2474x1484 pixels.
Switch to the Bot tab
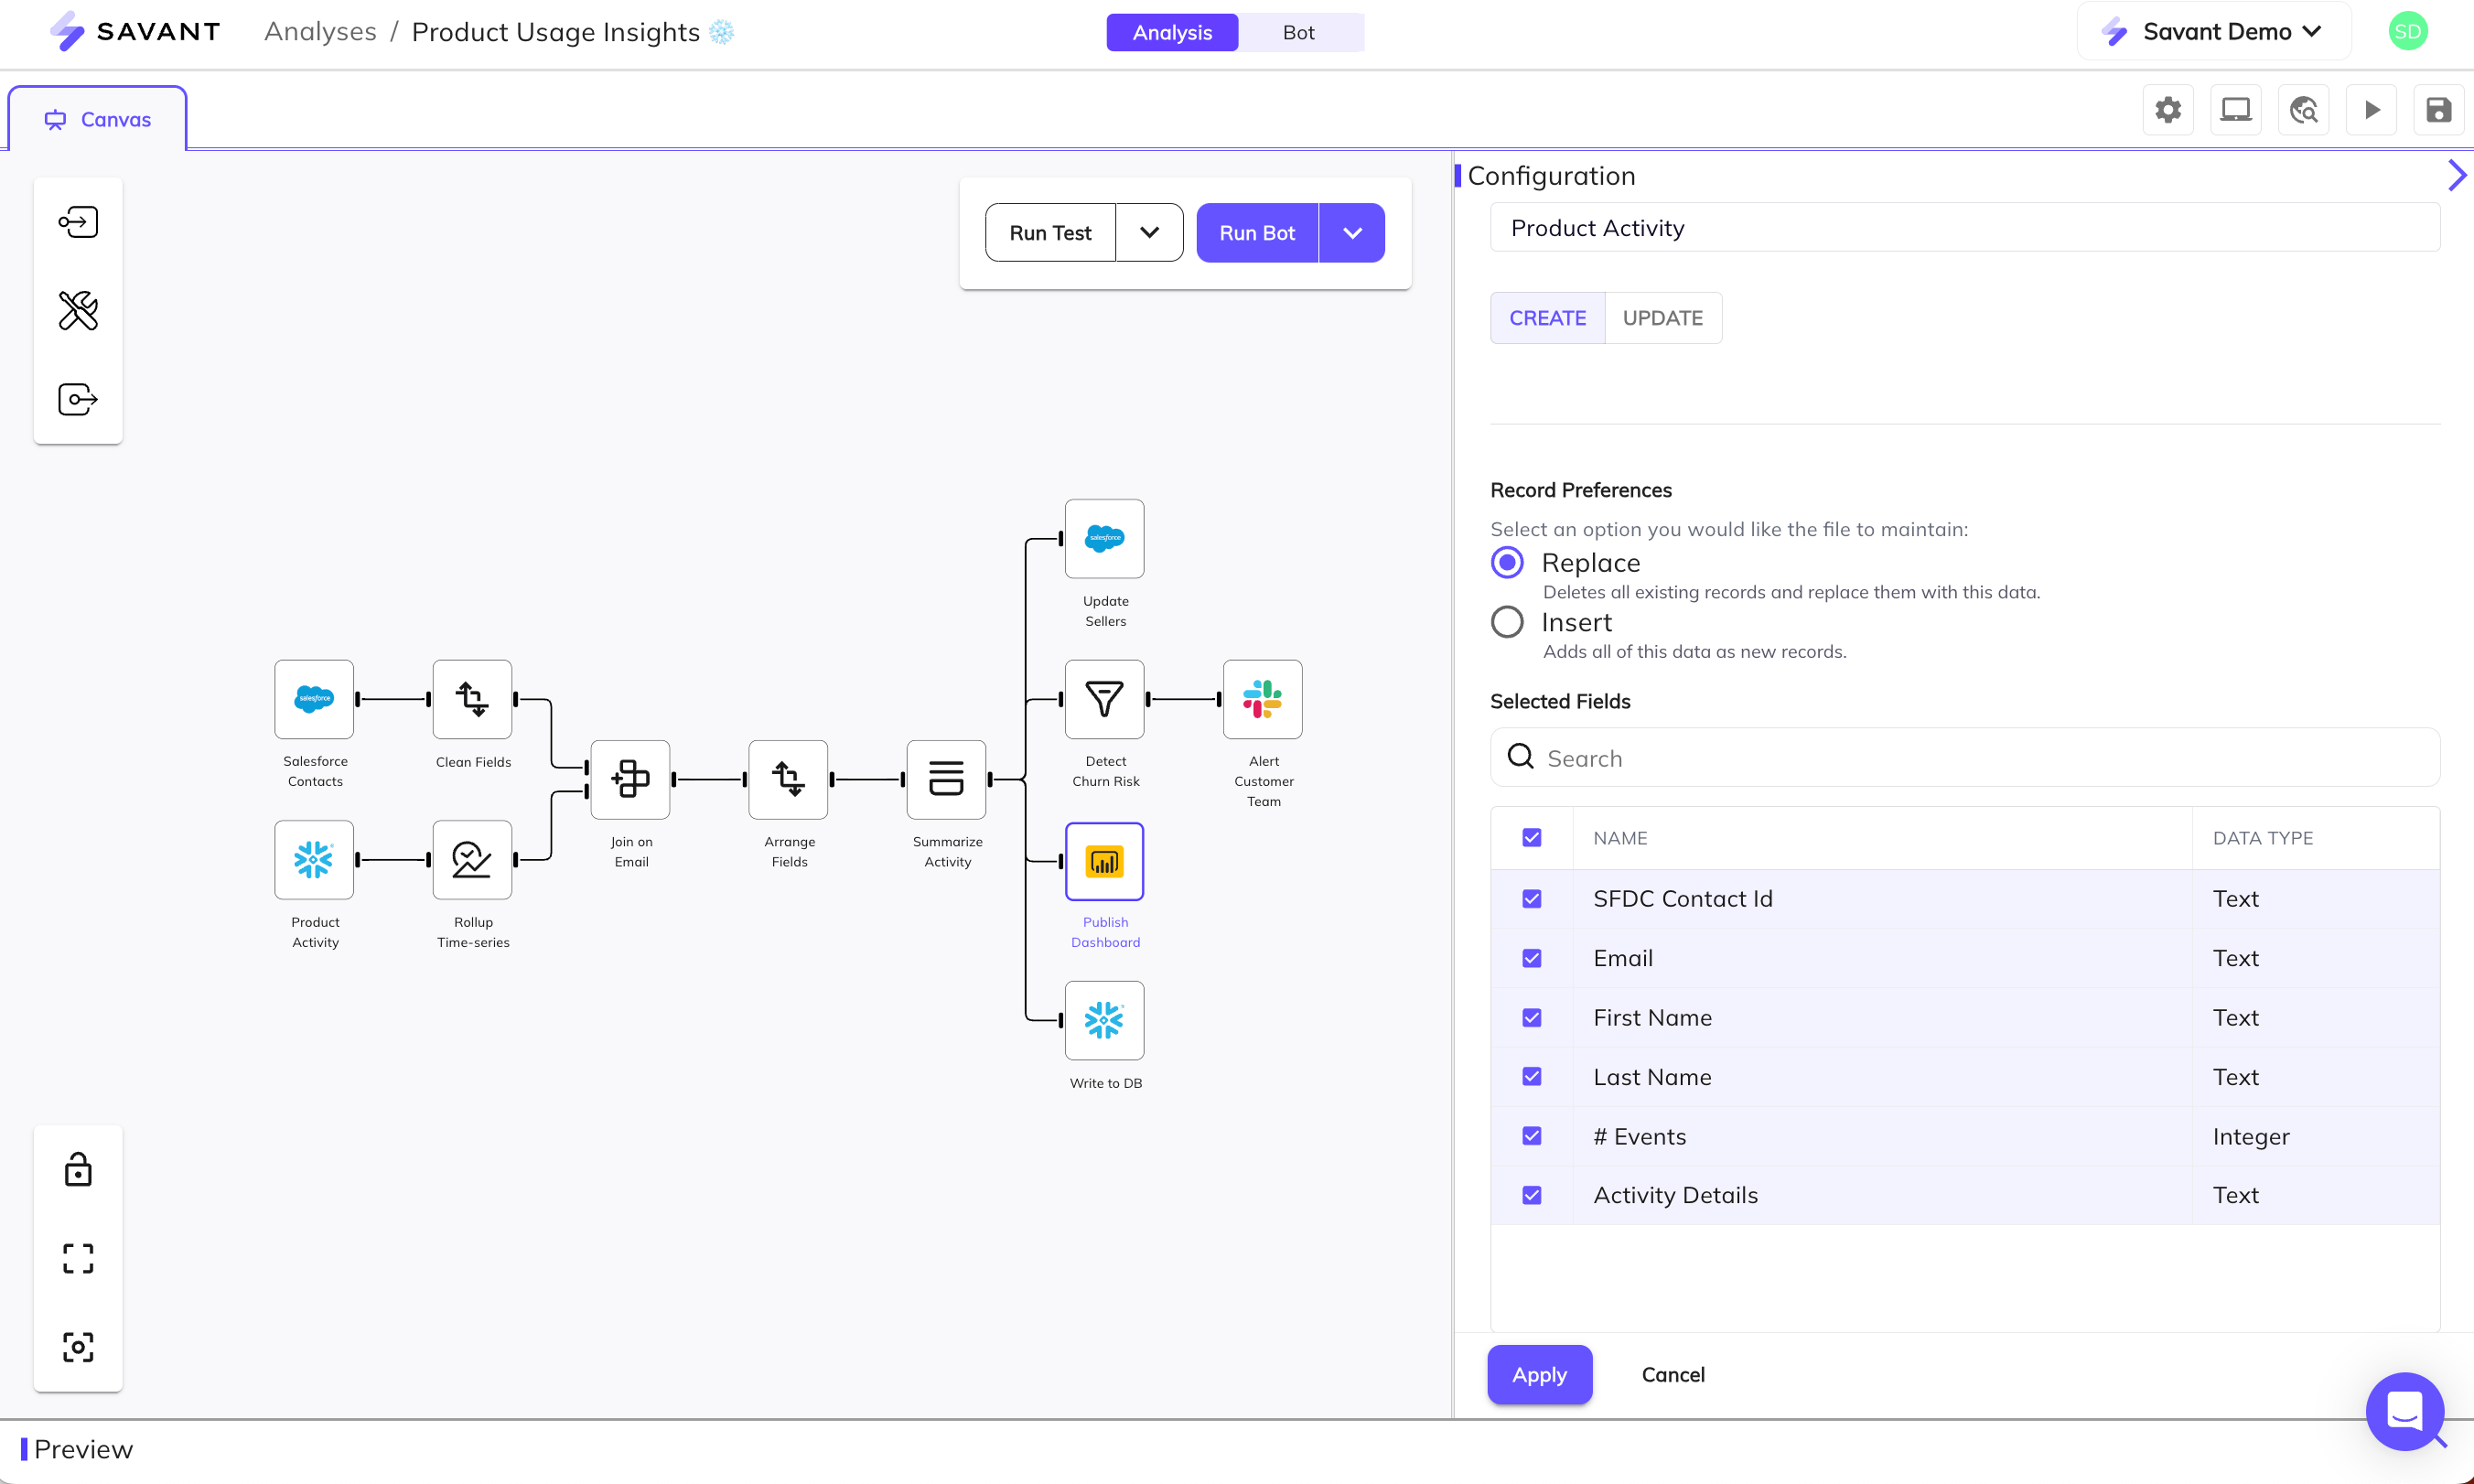coord(1297,32)
